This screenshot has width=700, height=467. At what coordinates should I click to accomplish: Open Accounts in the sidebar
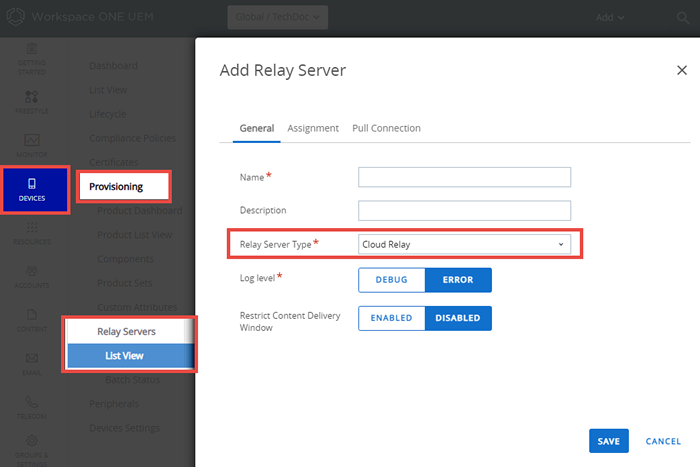[32, 277]
